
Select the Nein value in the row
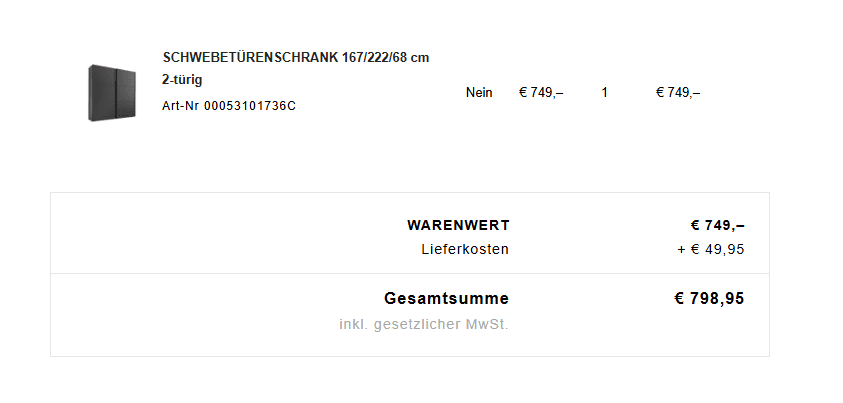coord(479,92)
